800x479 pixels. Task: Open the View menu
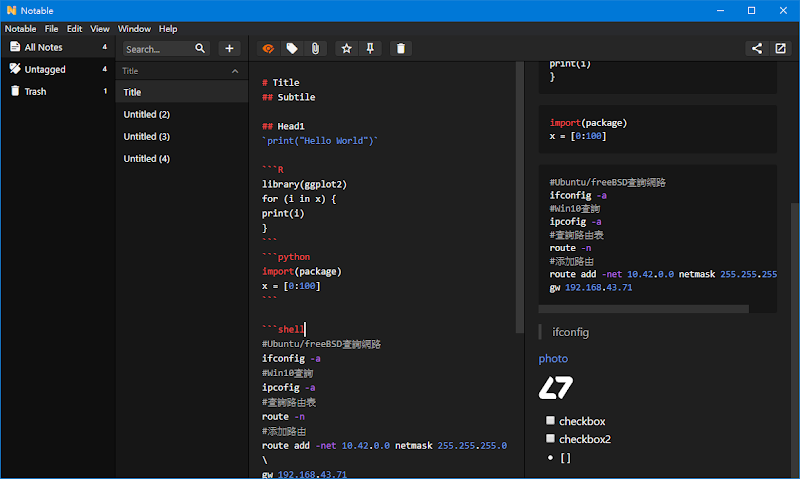[x=99, y=29]
